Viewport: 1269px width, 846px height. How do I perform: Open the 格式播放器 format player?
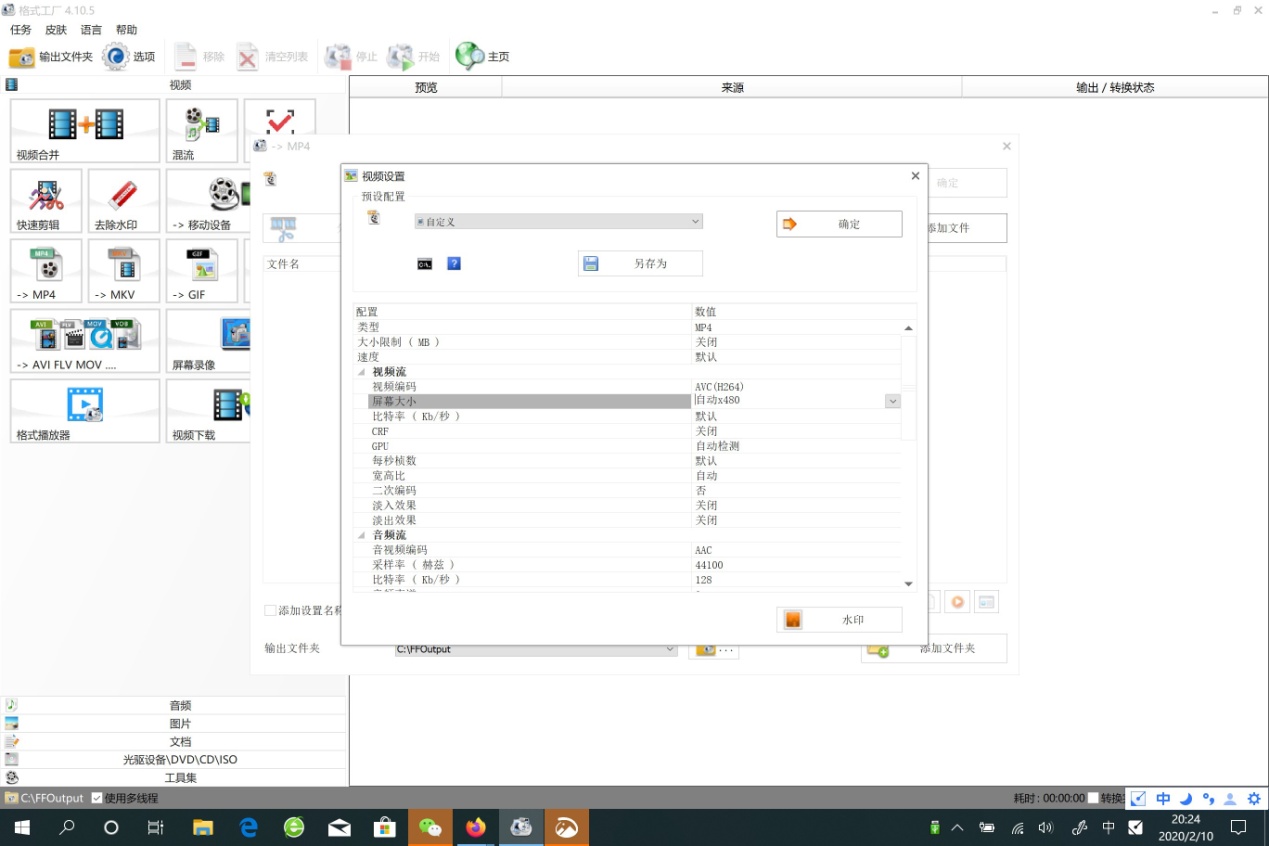pyautogui.click(x=85, y=410)
